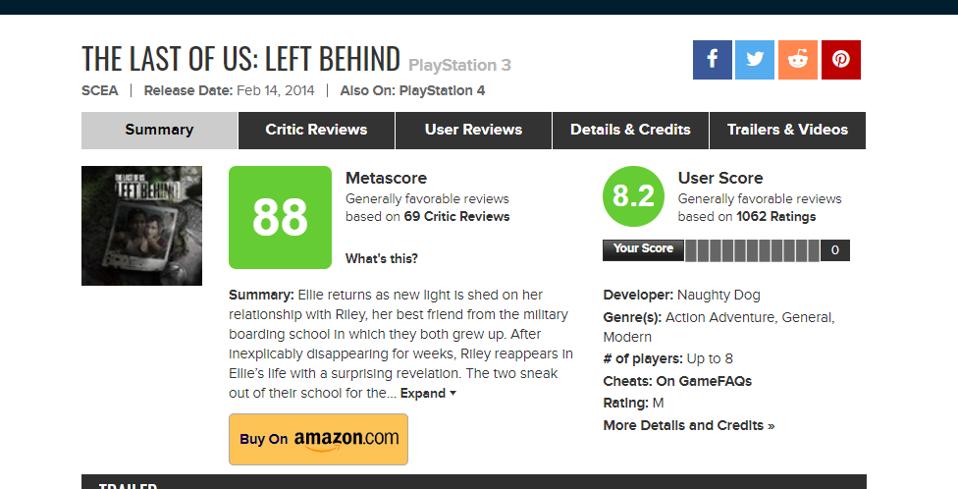The width and height of the screenshot is (958, 489).
Task: Switch to the User Reviews tab
Action: pyautogui.click(x=473, y=130)
